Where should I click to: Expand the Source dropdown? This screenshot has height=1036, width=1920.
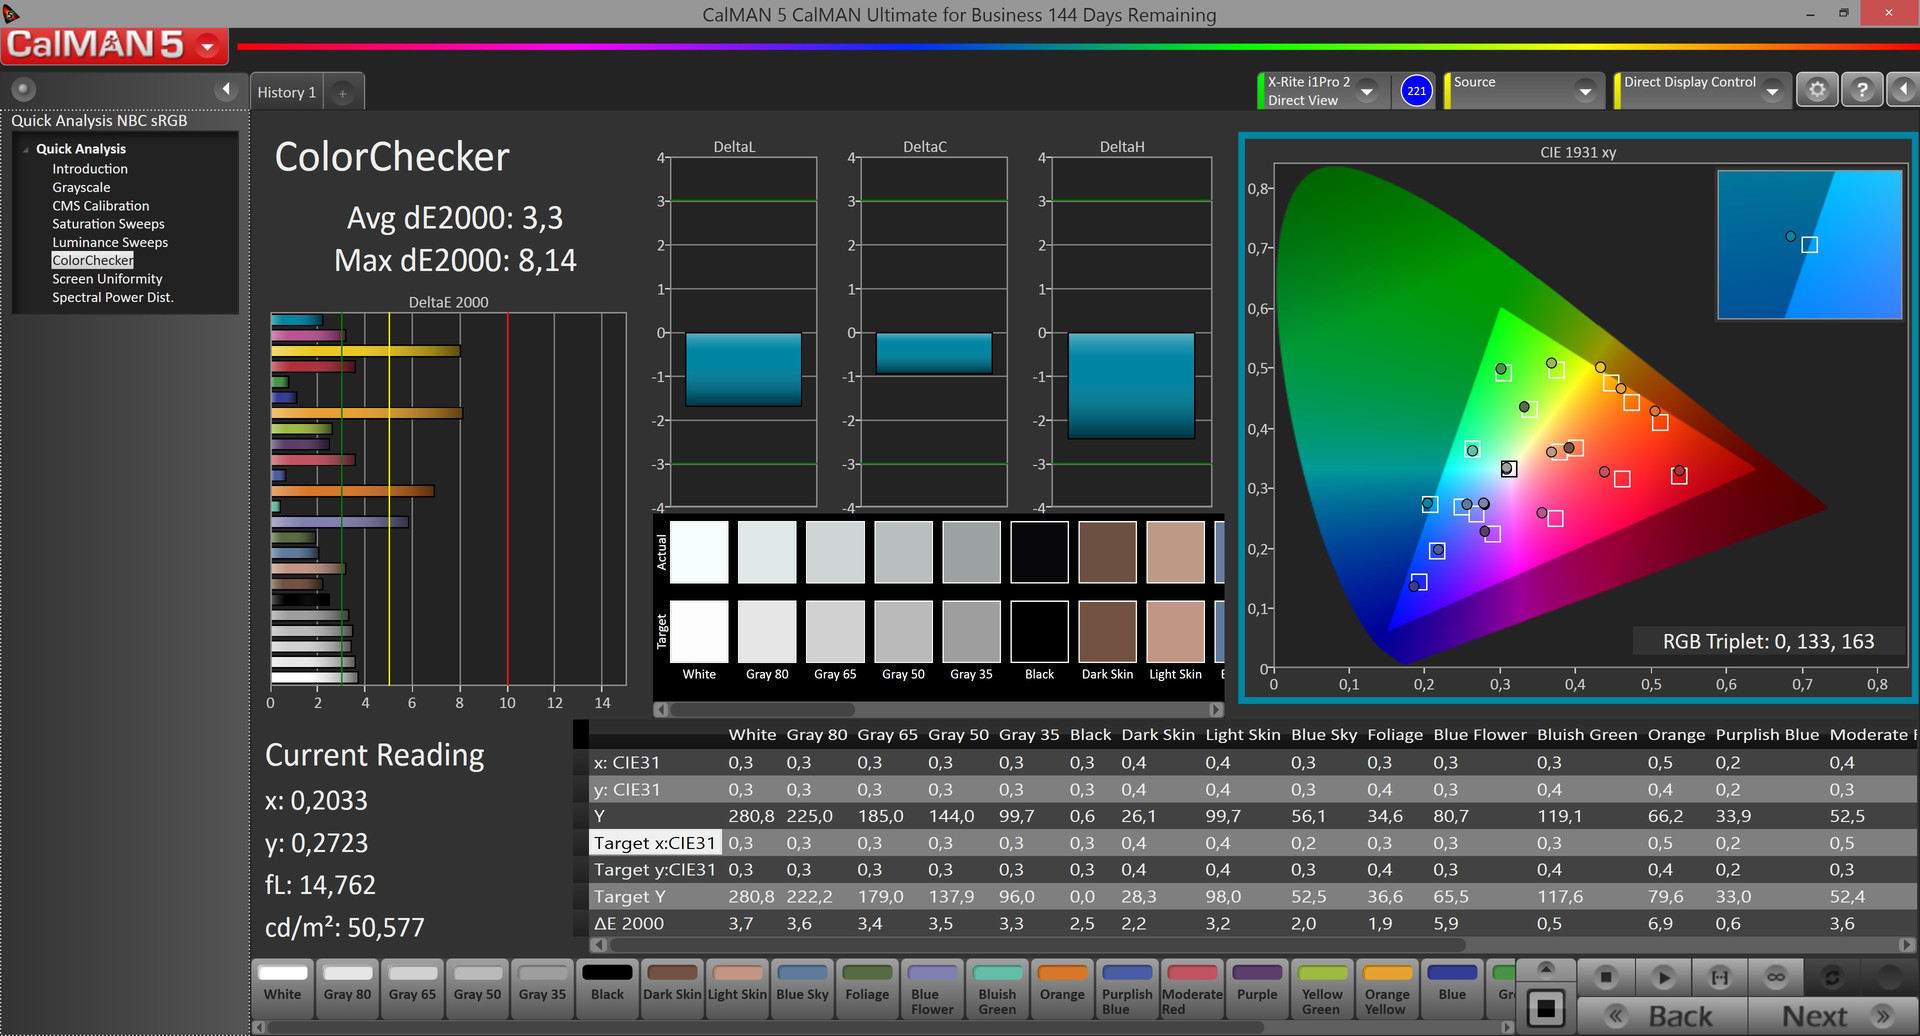[x=1585, y=91]
